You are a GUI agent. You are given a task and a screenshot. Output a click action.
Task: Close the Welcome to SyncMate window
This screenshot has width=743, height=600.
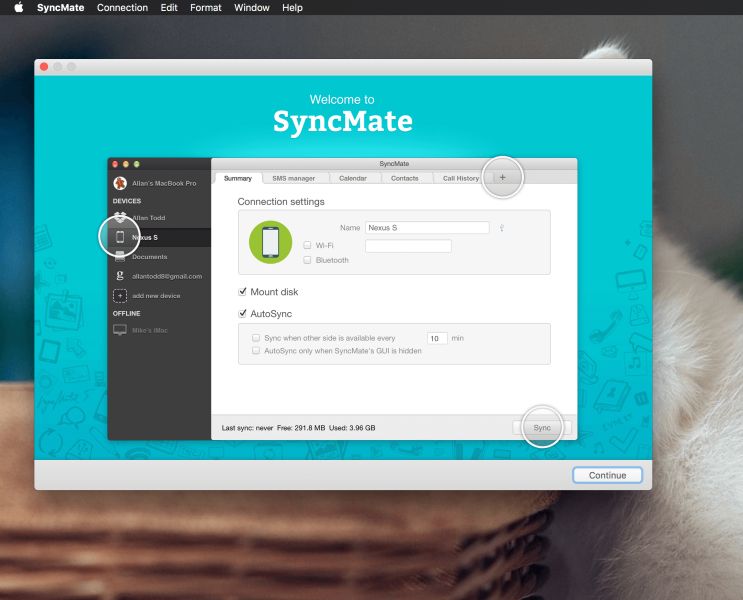pyautogui.click(x=44, y=67)
